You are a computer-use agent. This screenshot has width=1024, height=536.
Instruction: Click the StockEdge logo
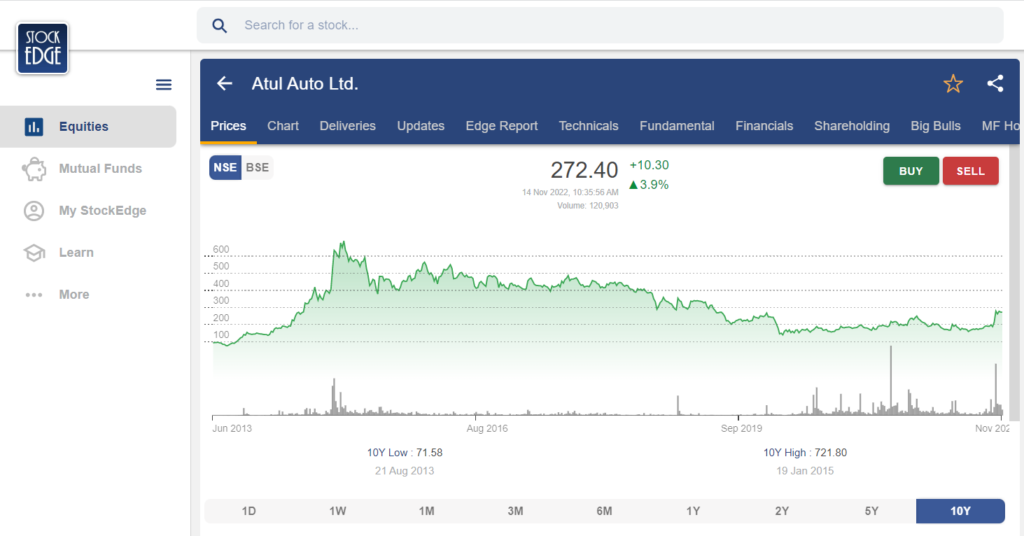coord(42,48)
